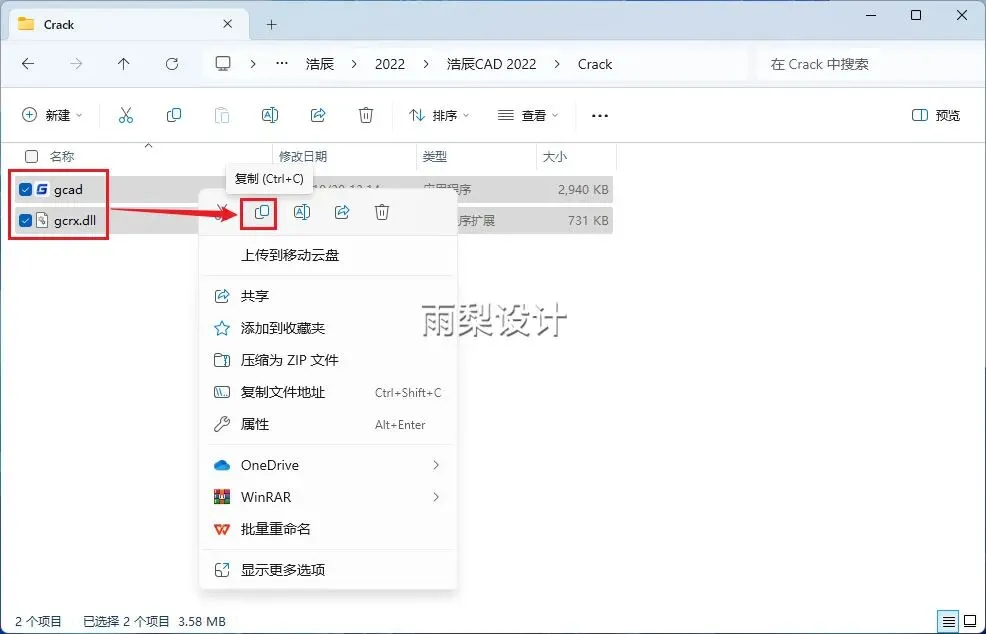Image resolution: width=986 pixels, height=634 pixels.
Task: Go back with the left arrow
Action: (x=28, y=64)
